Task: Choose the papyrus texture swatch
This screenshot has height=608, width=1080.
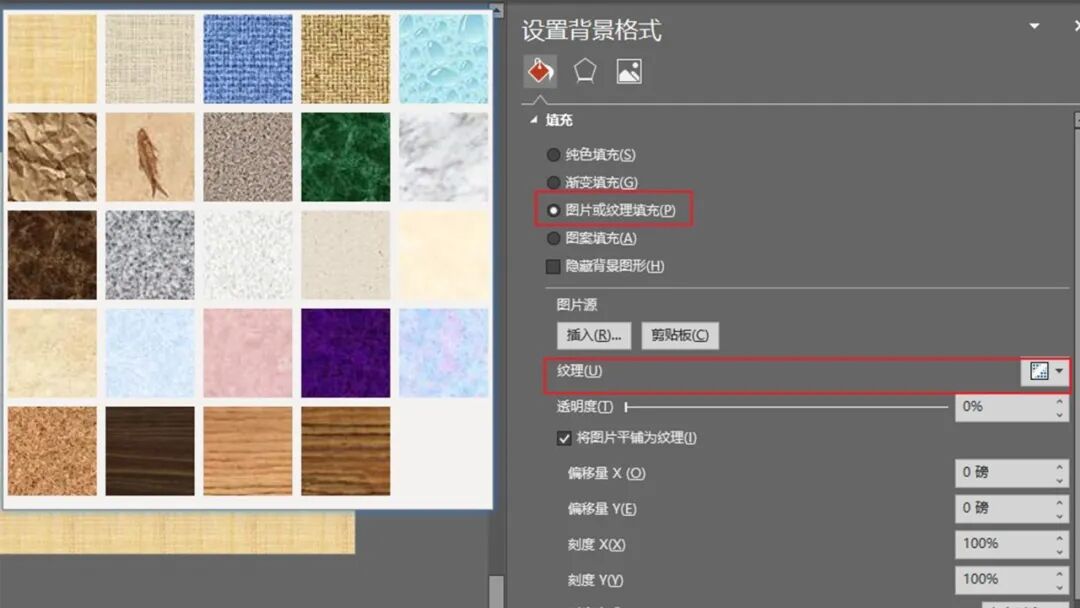Action: [52, 59]
